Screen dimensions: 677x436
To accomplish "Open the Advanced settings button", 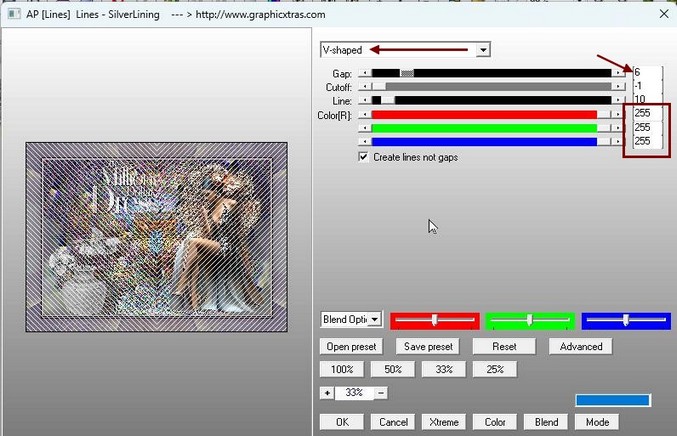I will [580, 346].
